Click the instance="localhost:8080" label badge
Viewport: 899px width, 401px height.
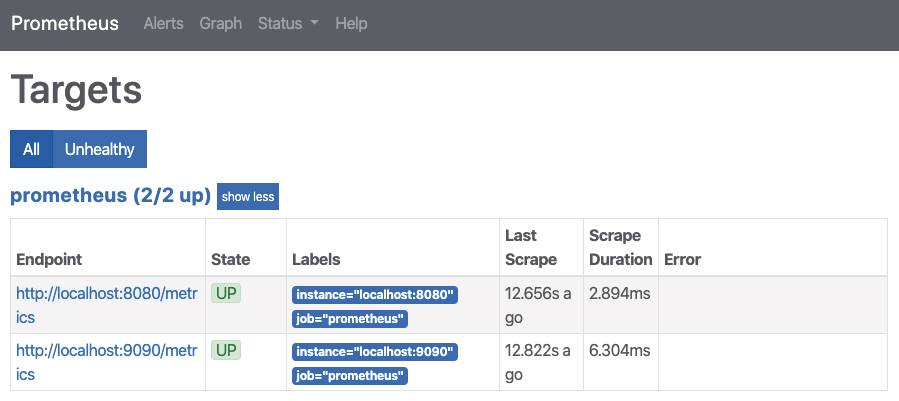click(x=375, y=295)
